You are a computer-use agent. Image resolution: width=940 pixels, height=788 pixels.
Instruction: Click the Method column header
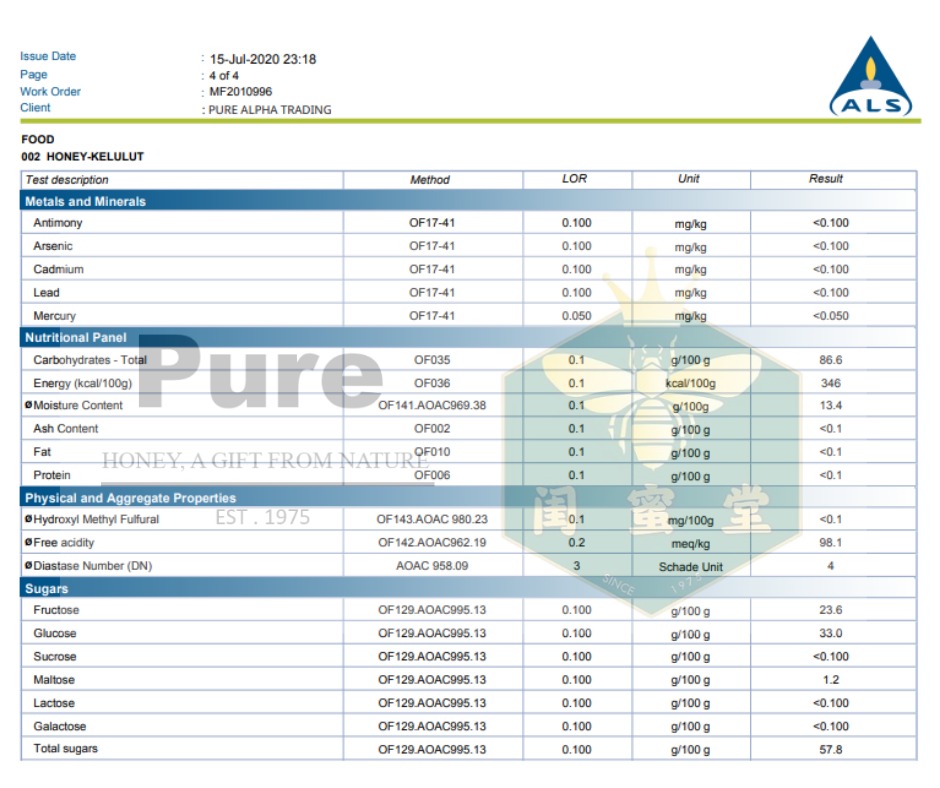(430, 180)
